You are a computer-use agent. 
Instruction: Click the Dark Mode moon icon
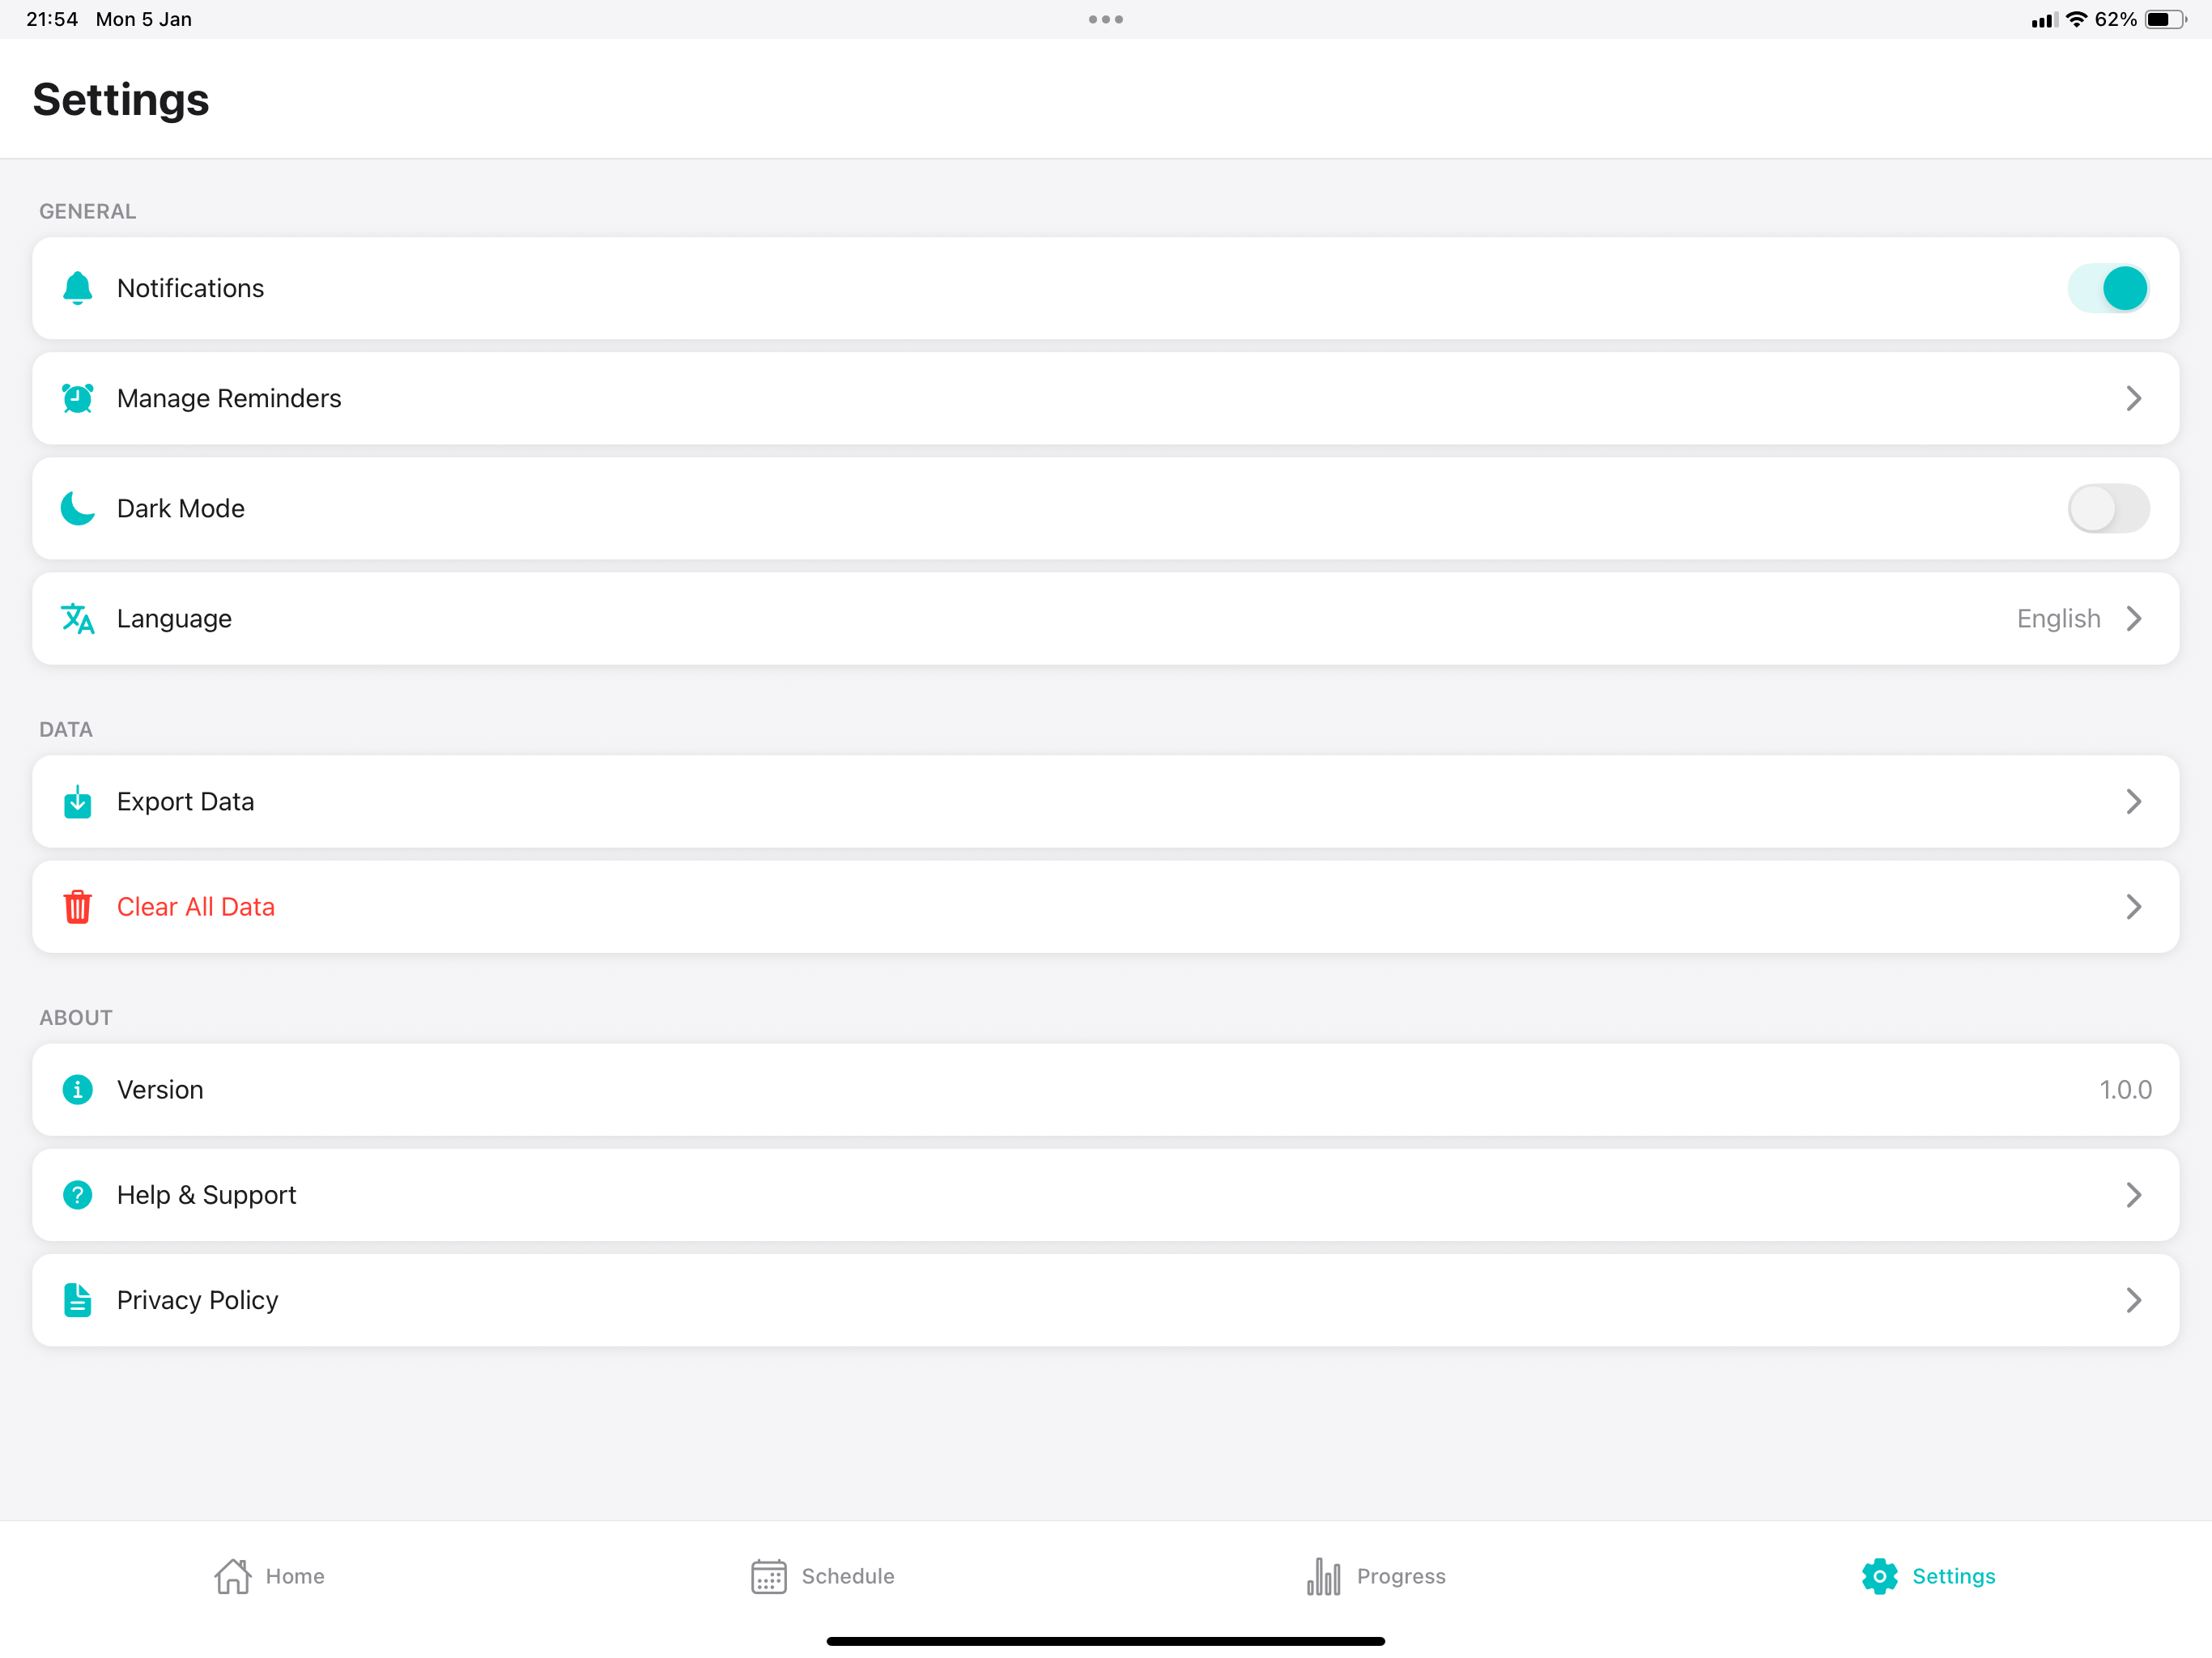pyautogui.click(x=77, y=508)
